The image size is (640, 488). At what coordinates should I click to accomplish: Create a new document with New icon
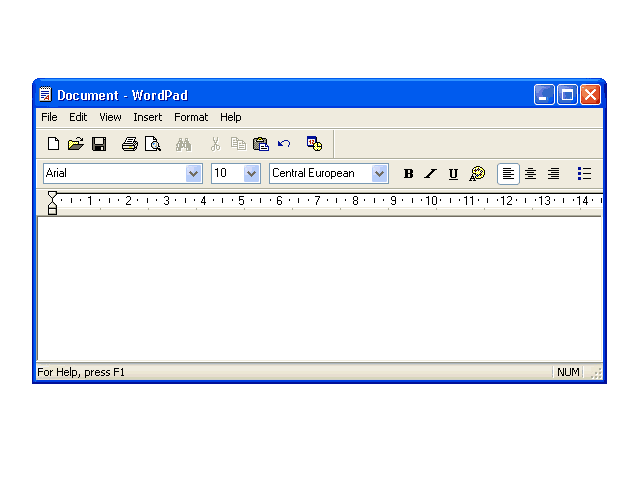[x=53, y=144]
